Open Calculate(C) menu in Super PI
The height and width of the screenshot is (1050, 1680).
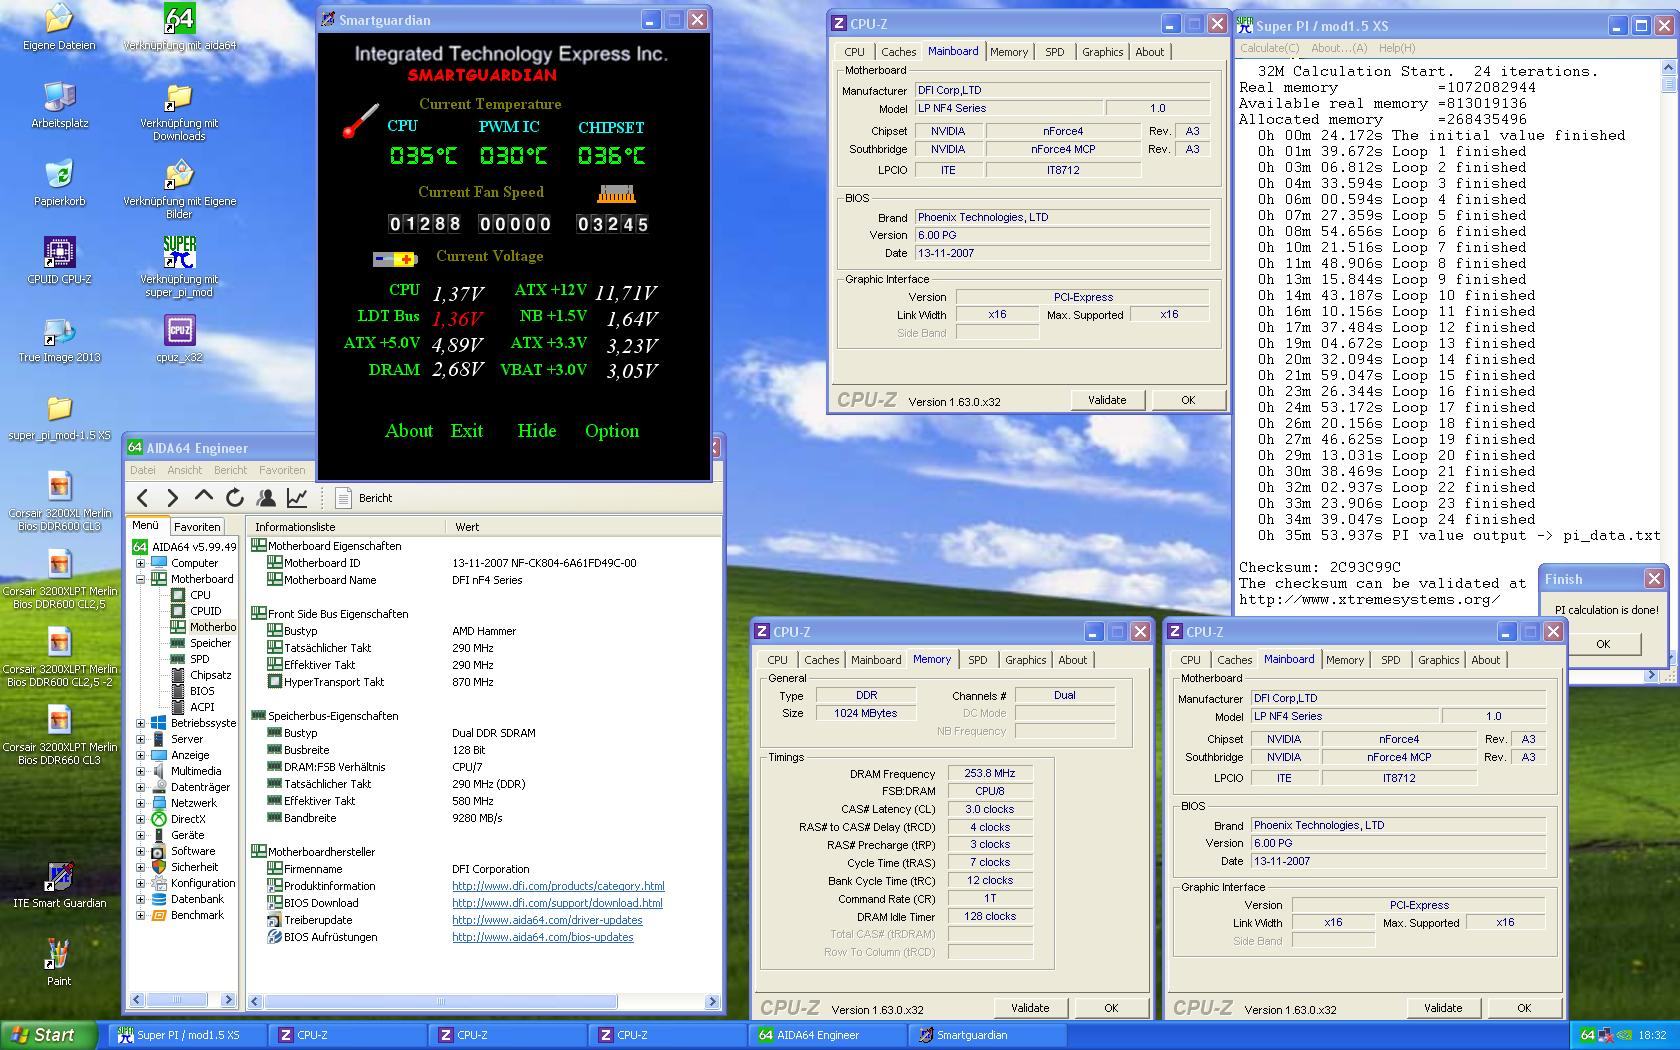(1270, 48)
